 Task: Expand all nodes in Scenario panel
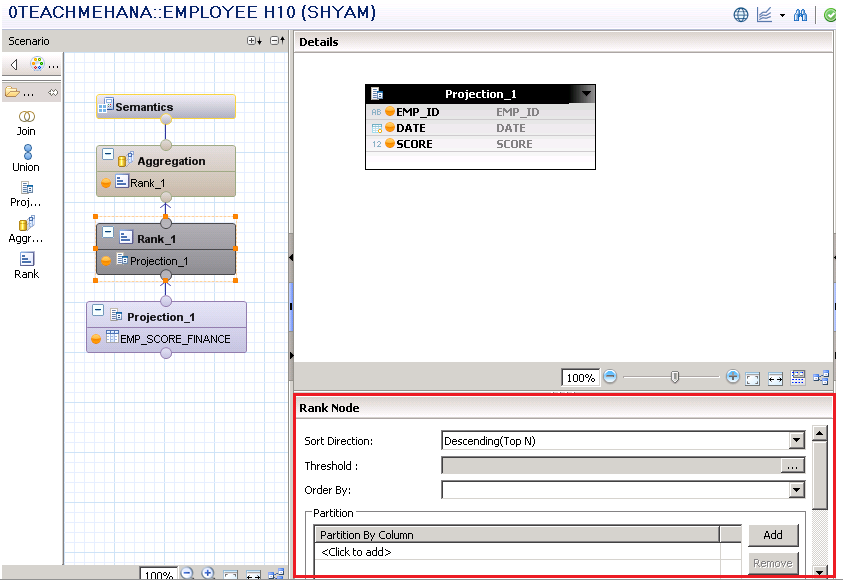click(x=254, y=41)
